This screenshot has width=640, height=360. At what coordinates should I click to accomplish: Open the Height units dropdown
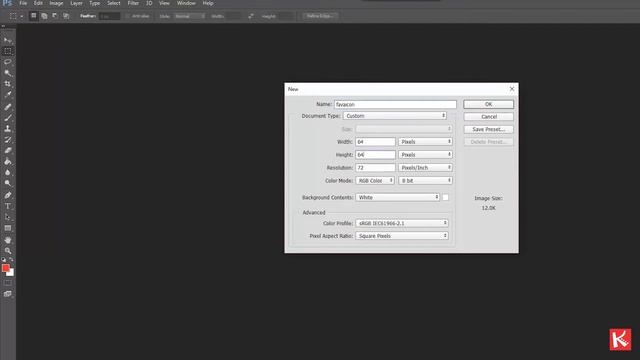[x=425, y=155]
